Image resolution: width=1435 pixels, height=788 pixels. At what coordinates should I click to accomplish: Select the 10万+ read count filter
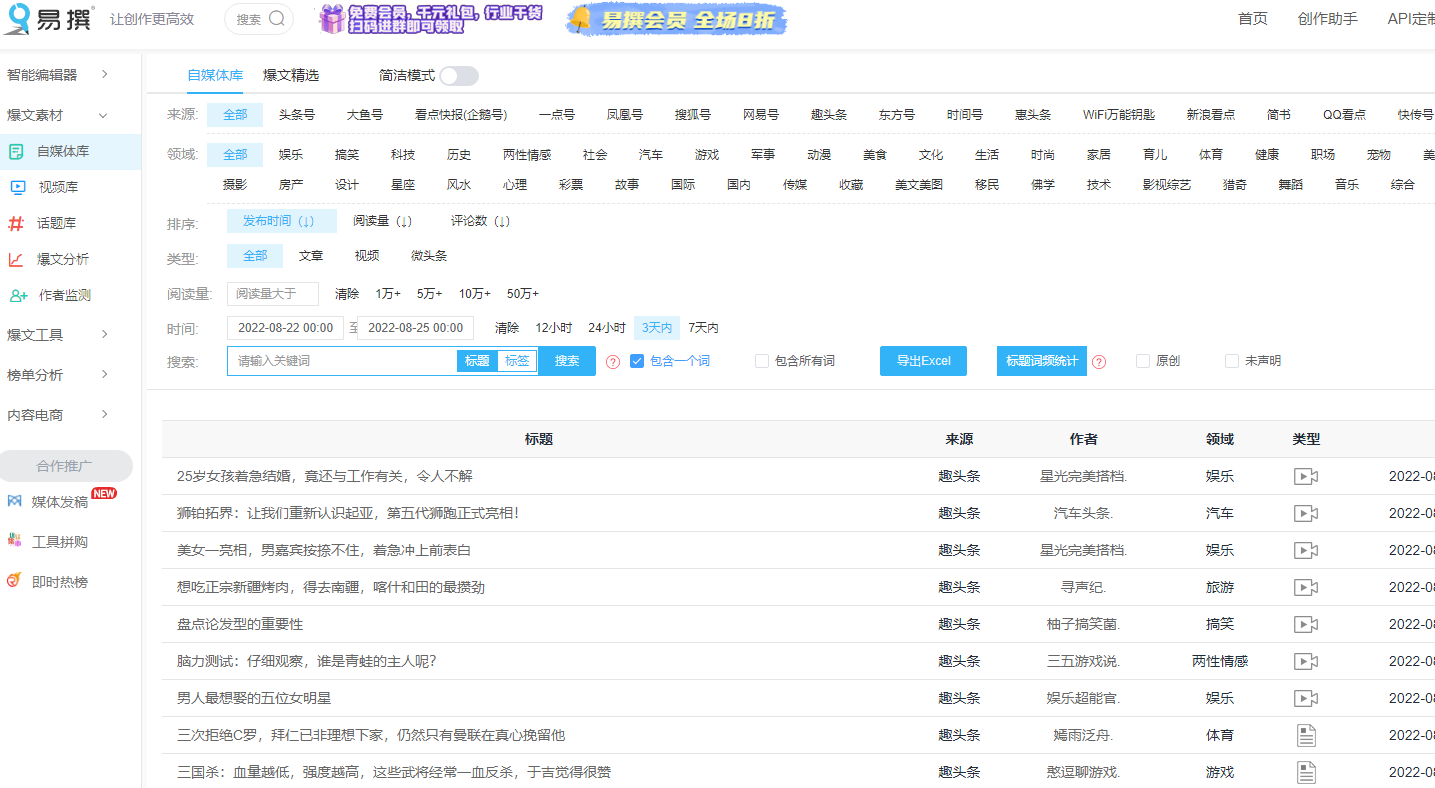[x=475, y=294]
